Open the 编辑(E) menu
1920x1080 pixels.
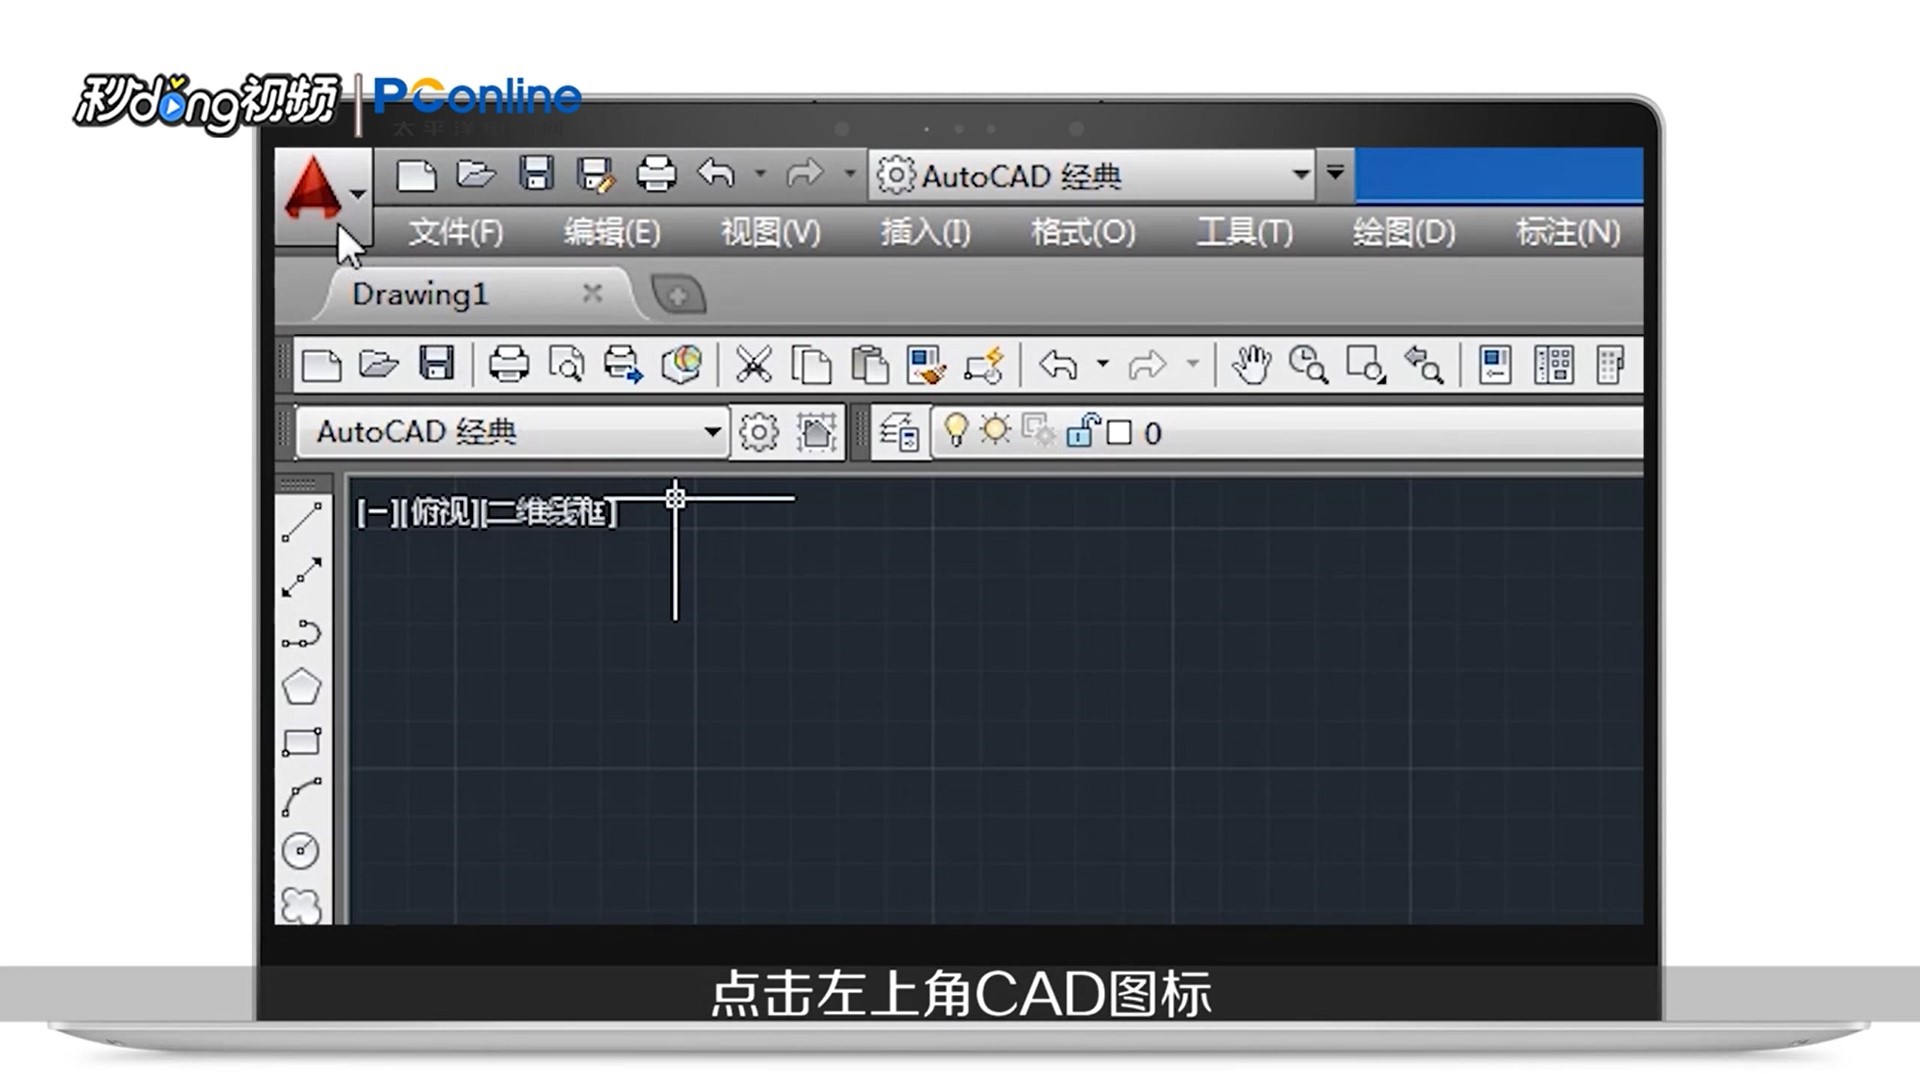tap(612, 232)
